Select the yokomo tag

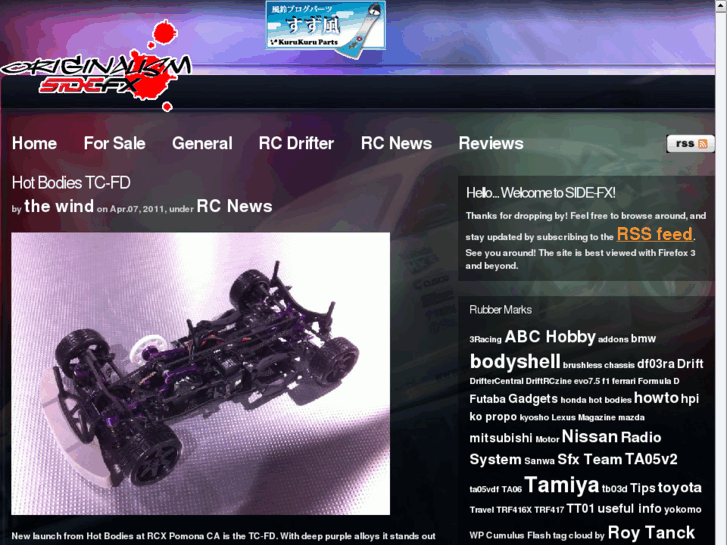(682, 509)
